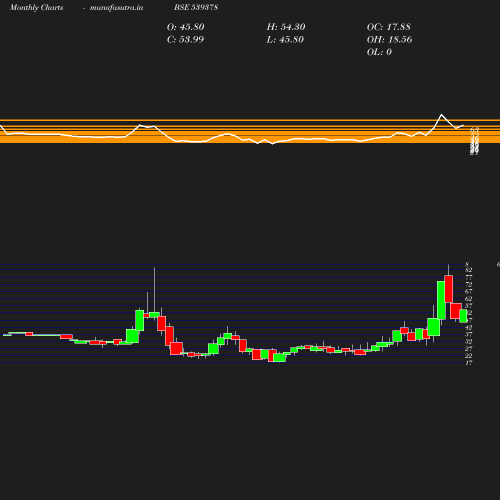The width and height of the screenshot is (500, 500).
Task: Click the tallest red candle at the chart peak
Action: click(x=449, y=289)
